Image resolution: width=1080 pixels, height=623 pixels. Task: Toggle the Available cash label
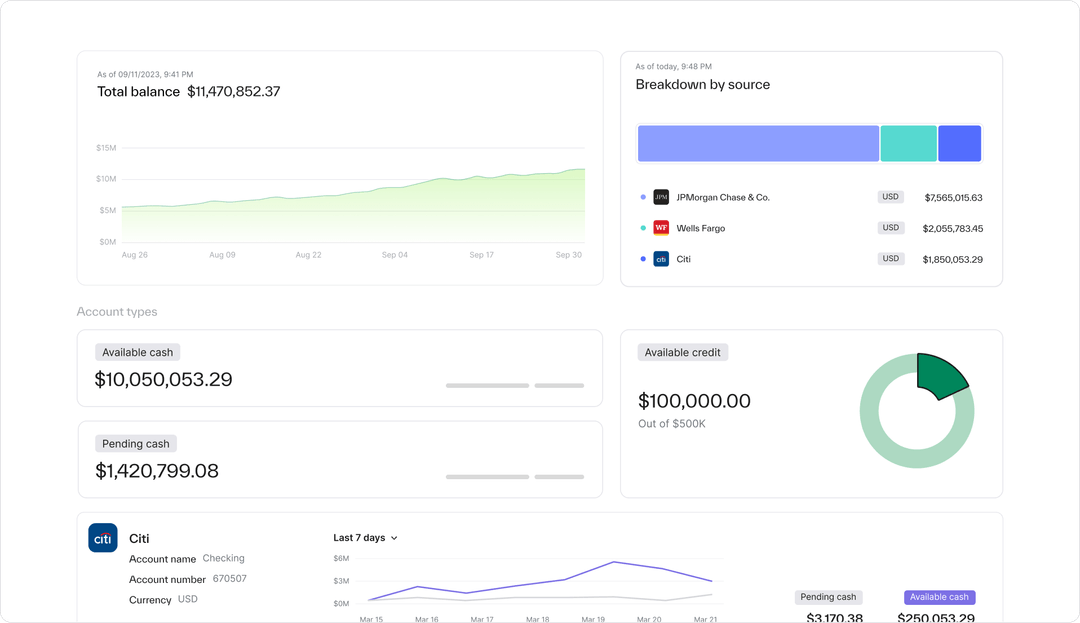(137, 352)
